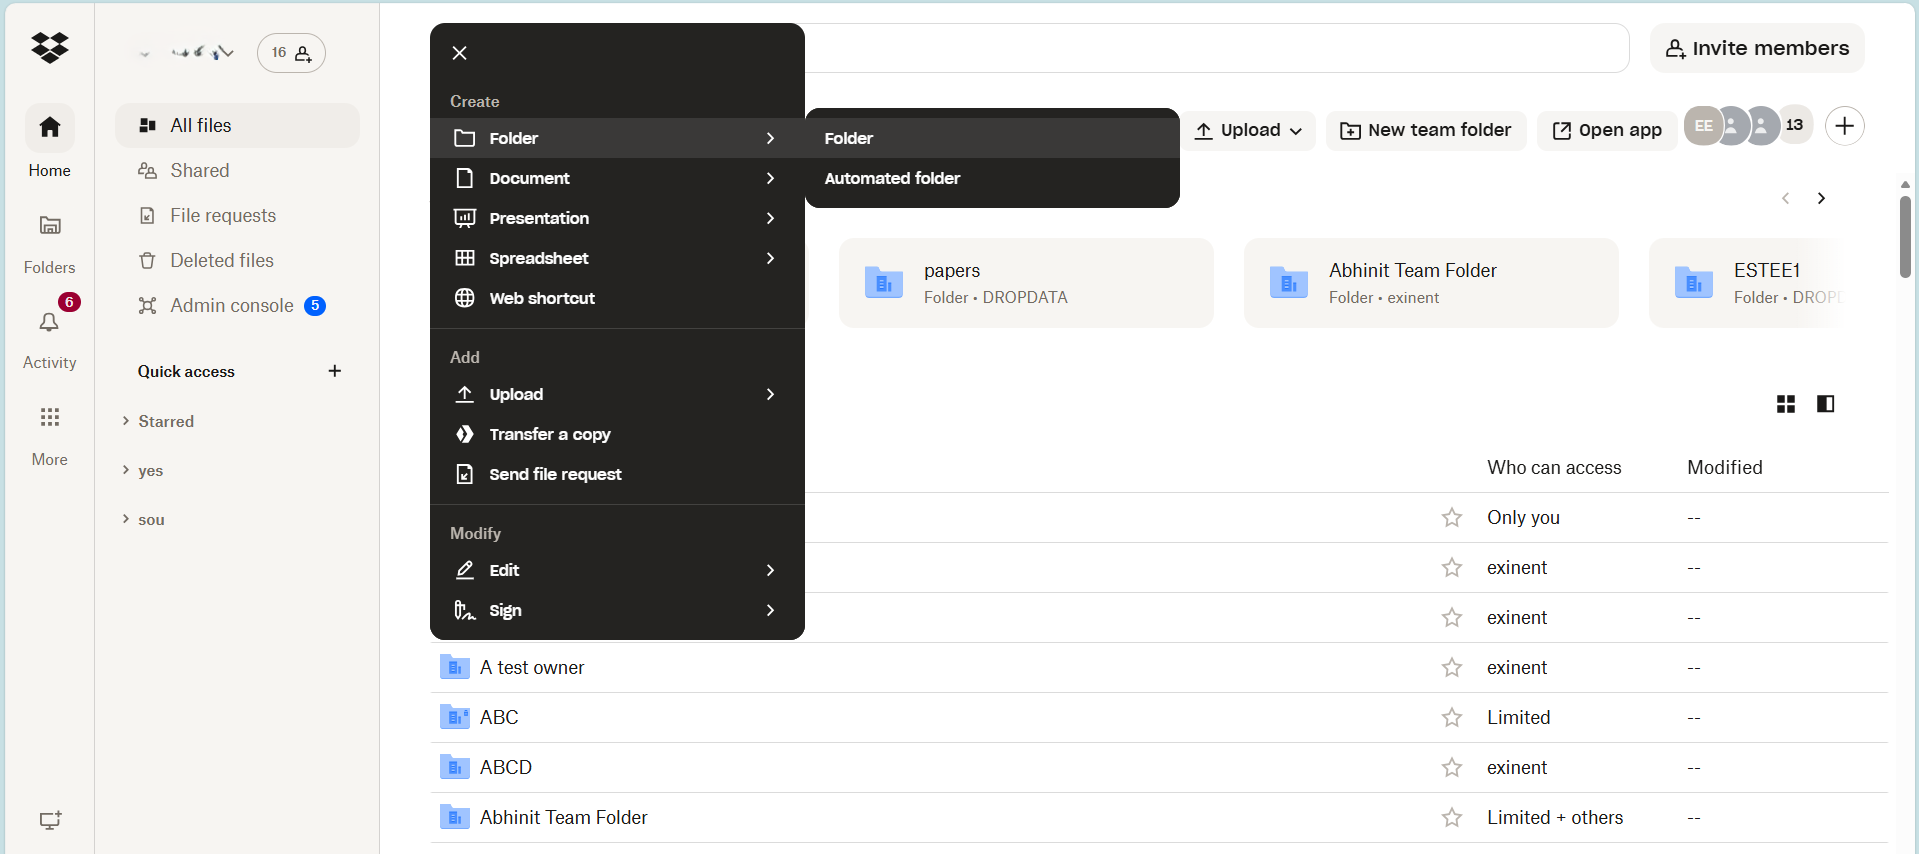Click Invite members button
This screenshot has width=1919, height=854.
click(1757, 48)
